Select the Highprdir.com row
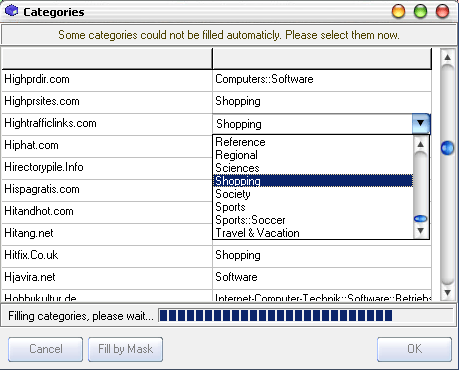This screenshot has height=370, width=459. [107, 80]
